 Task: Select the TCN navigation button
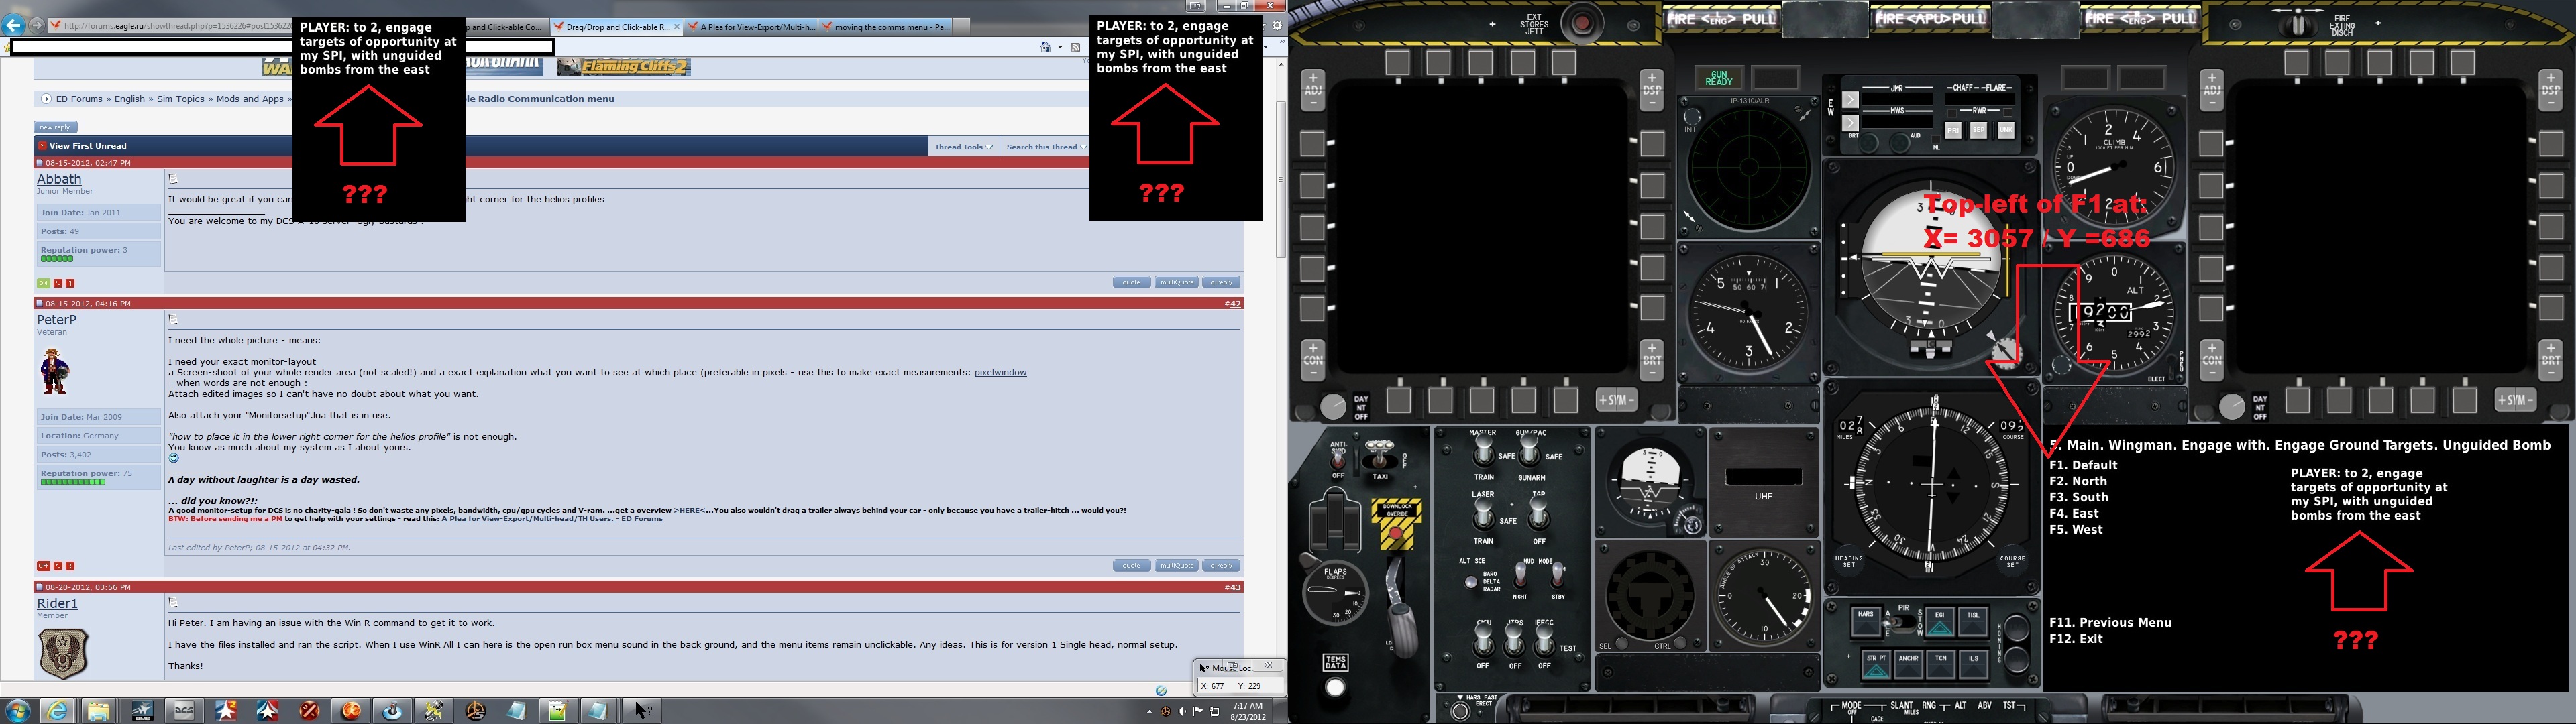pos(1941,665)
